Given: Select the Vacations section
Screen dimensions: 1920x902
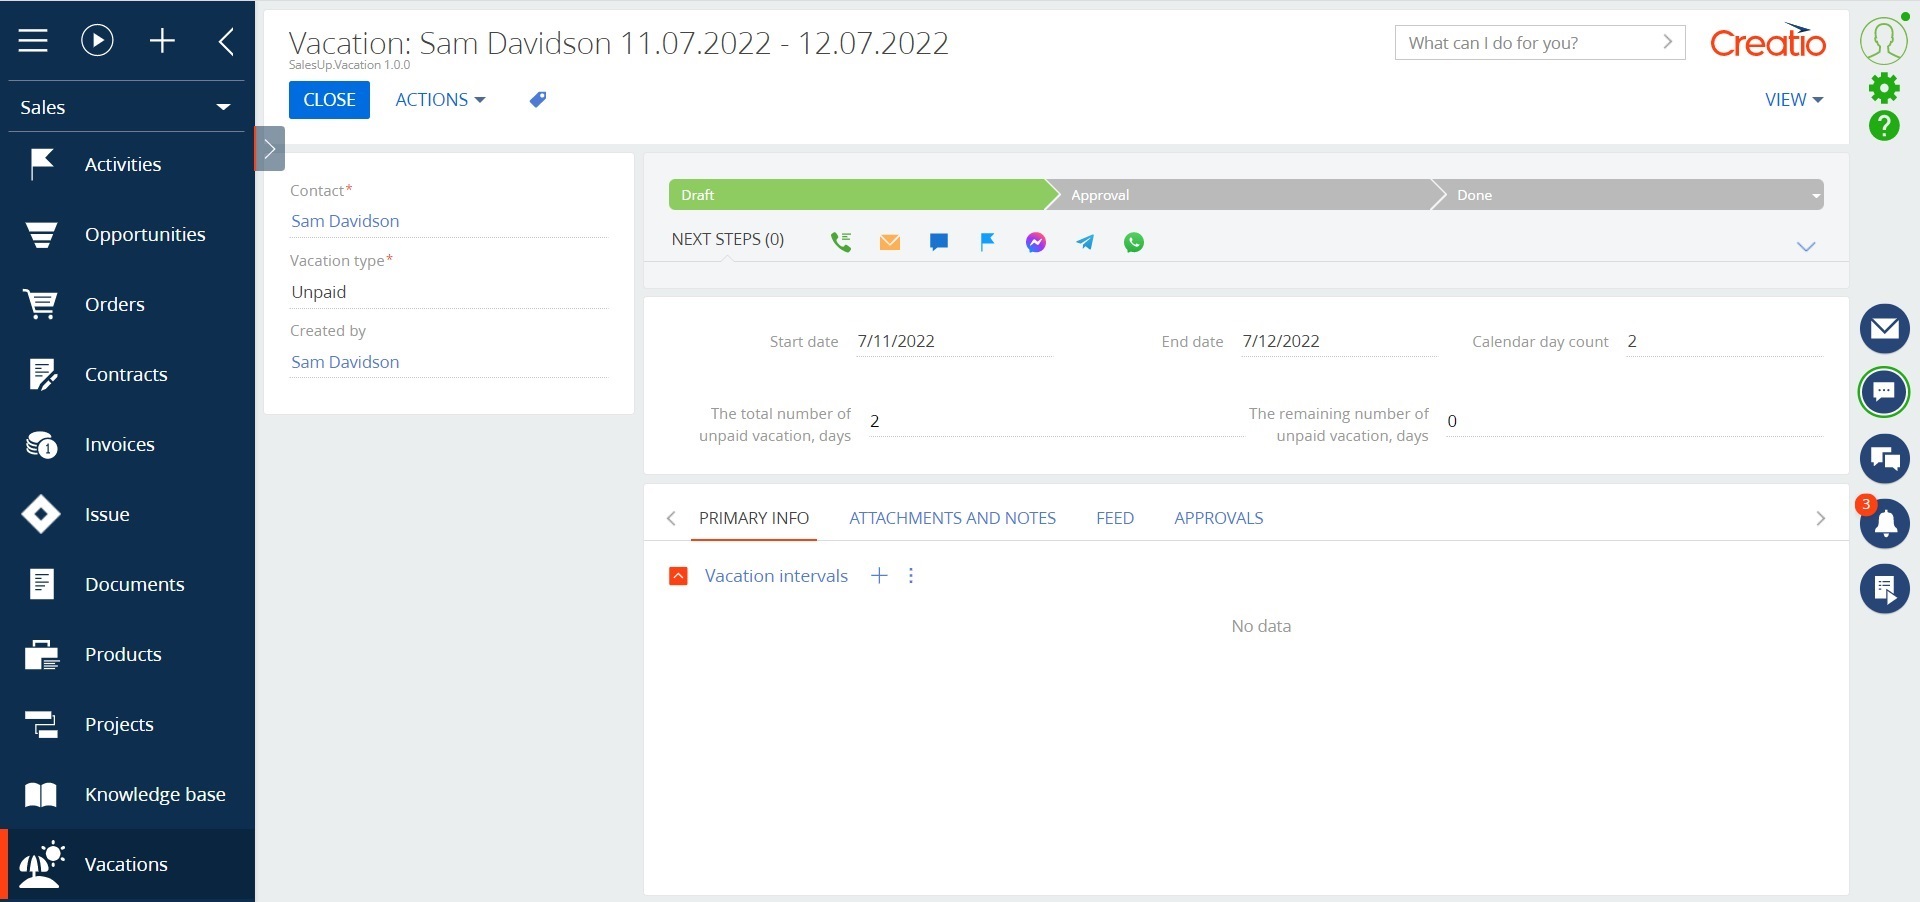Looking at the screenshot, I should [127, 864].
